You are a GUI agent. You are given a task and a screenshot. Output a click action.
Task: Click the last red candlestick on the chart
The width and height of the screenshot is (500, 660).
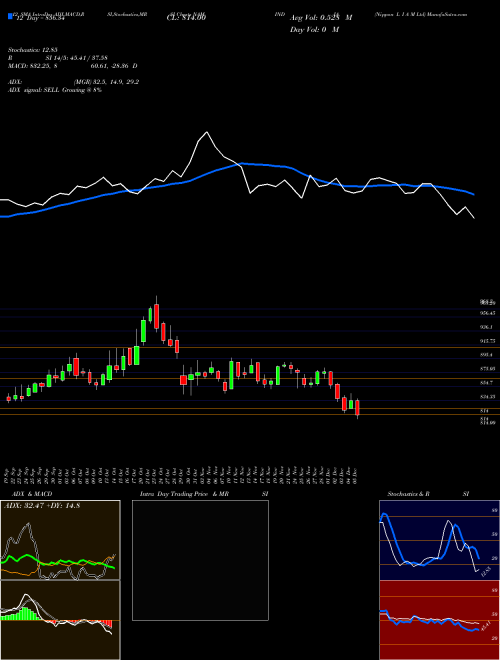click(357, 407)
